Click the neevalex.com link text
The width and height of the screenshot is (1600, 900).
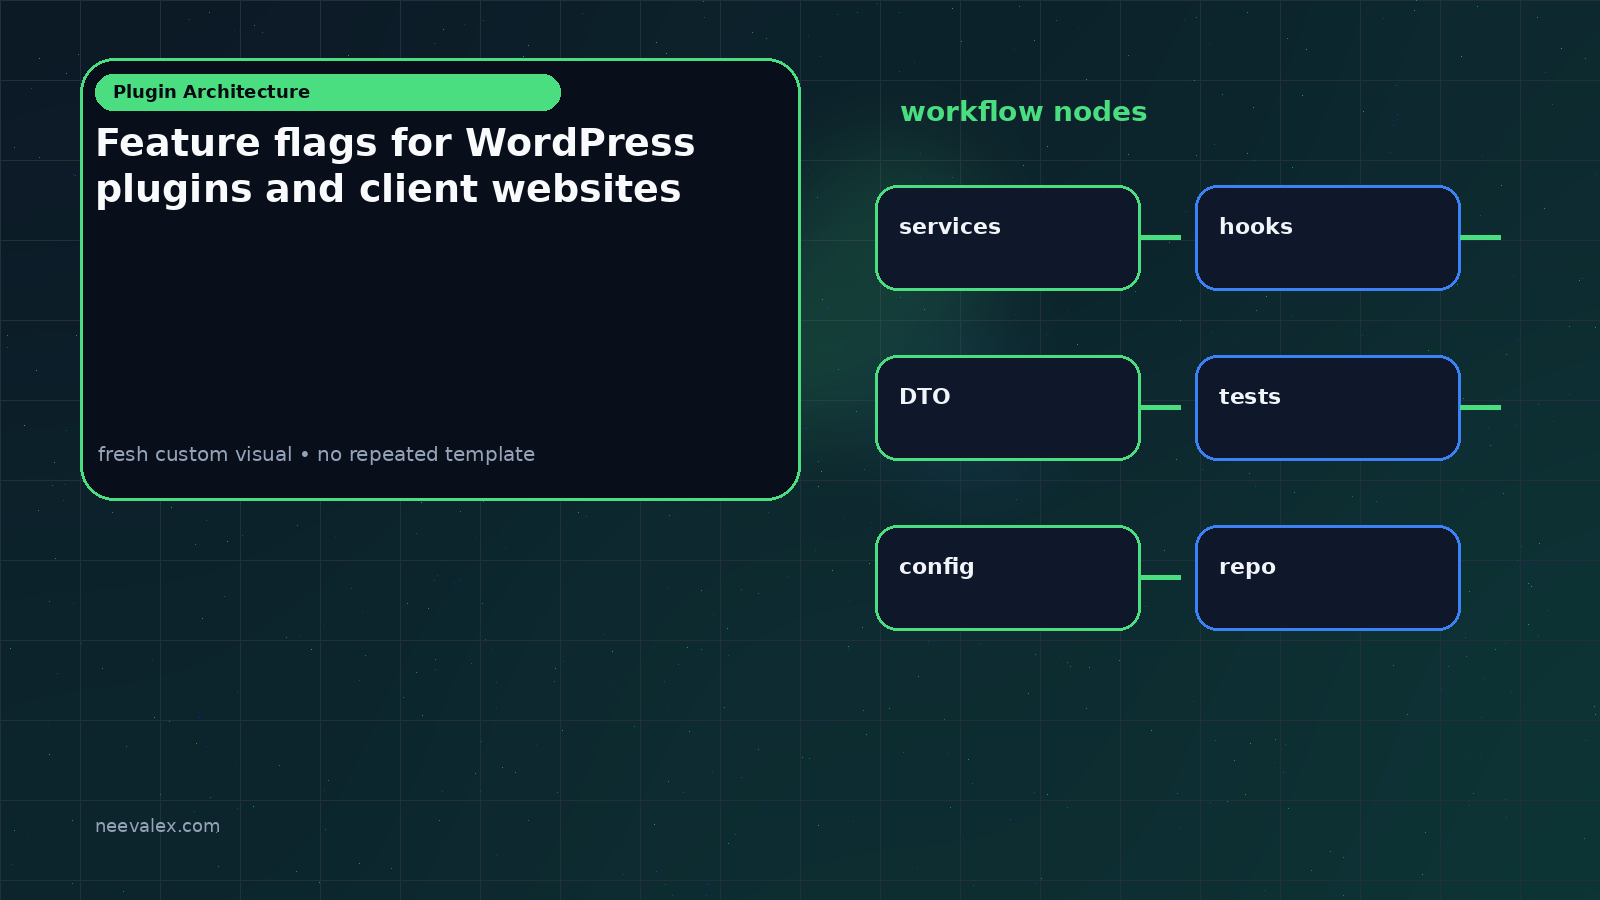(x=157, y=826)
